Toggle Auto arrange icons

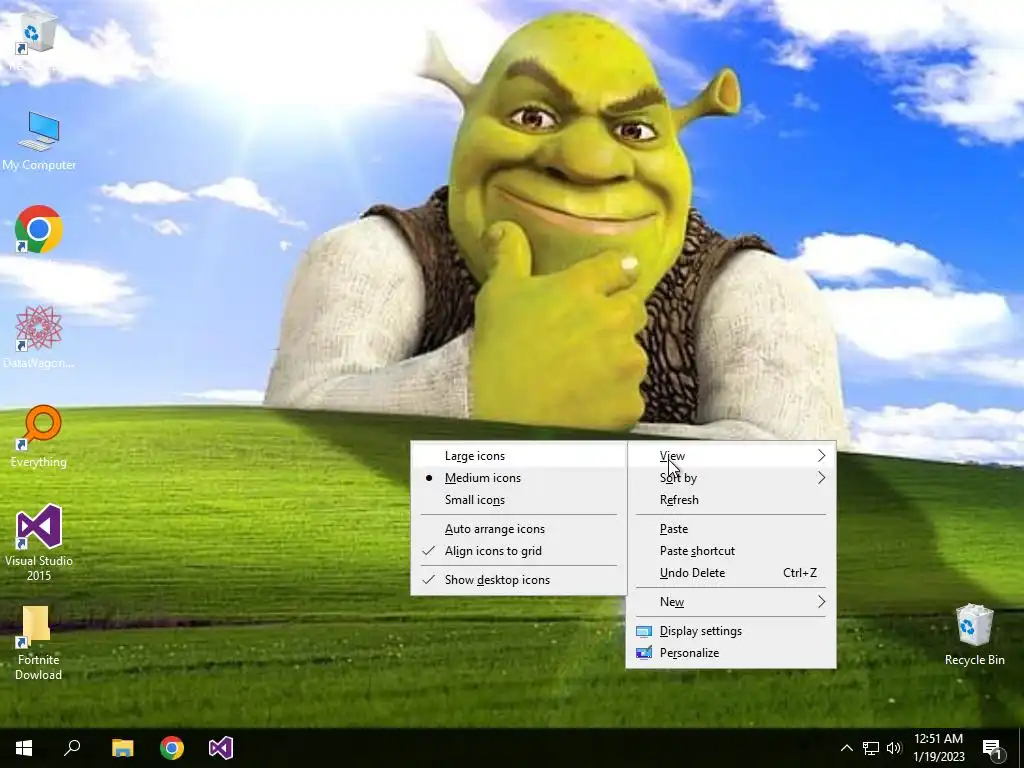pyautogui.click(x=519, y=529)
